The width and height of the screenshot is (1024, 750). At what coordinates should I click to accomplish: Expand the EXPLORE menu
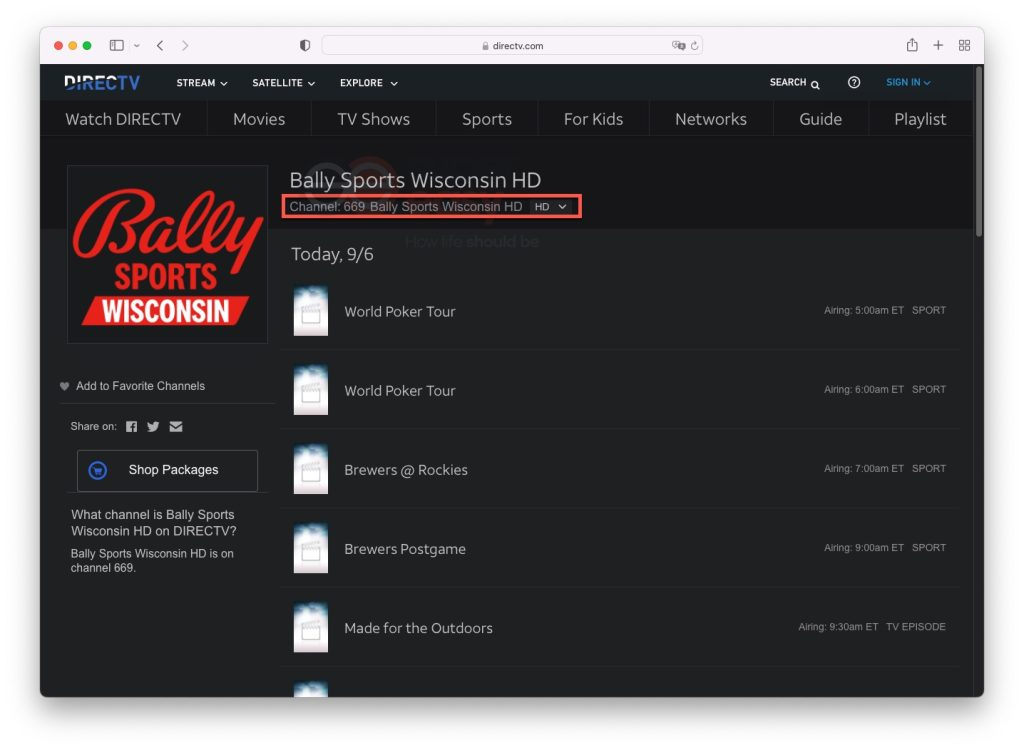click(x=368, y=83)
